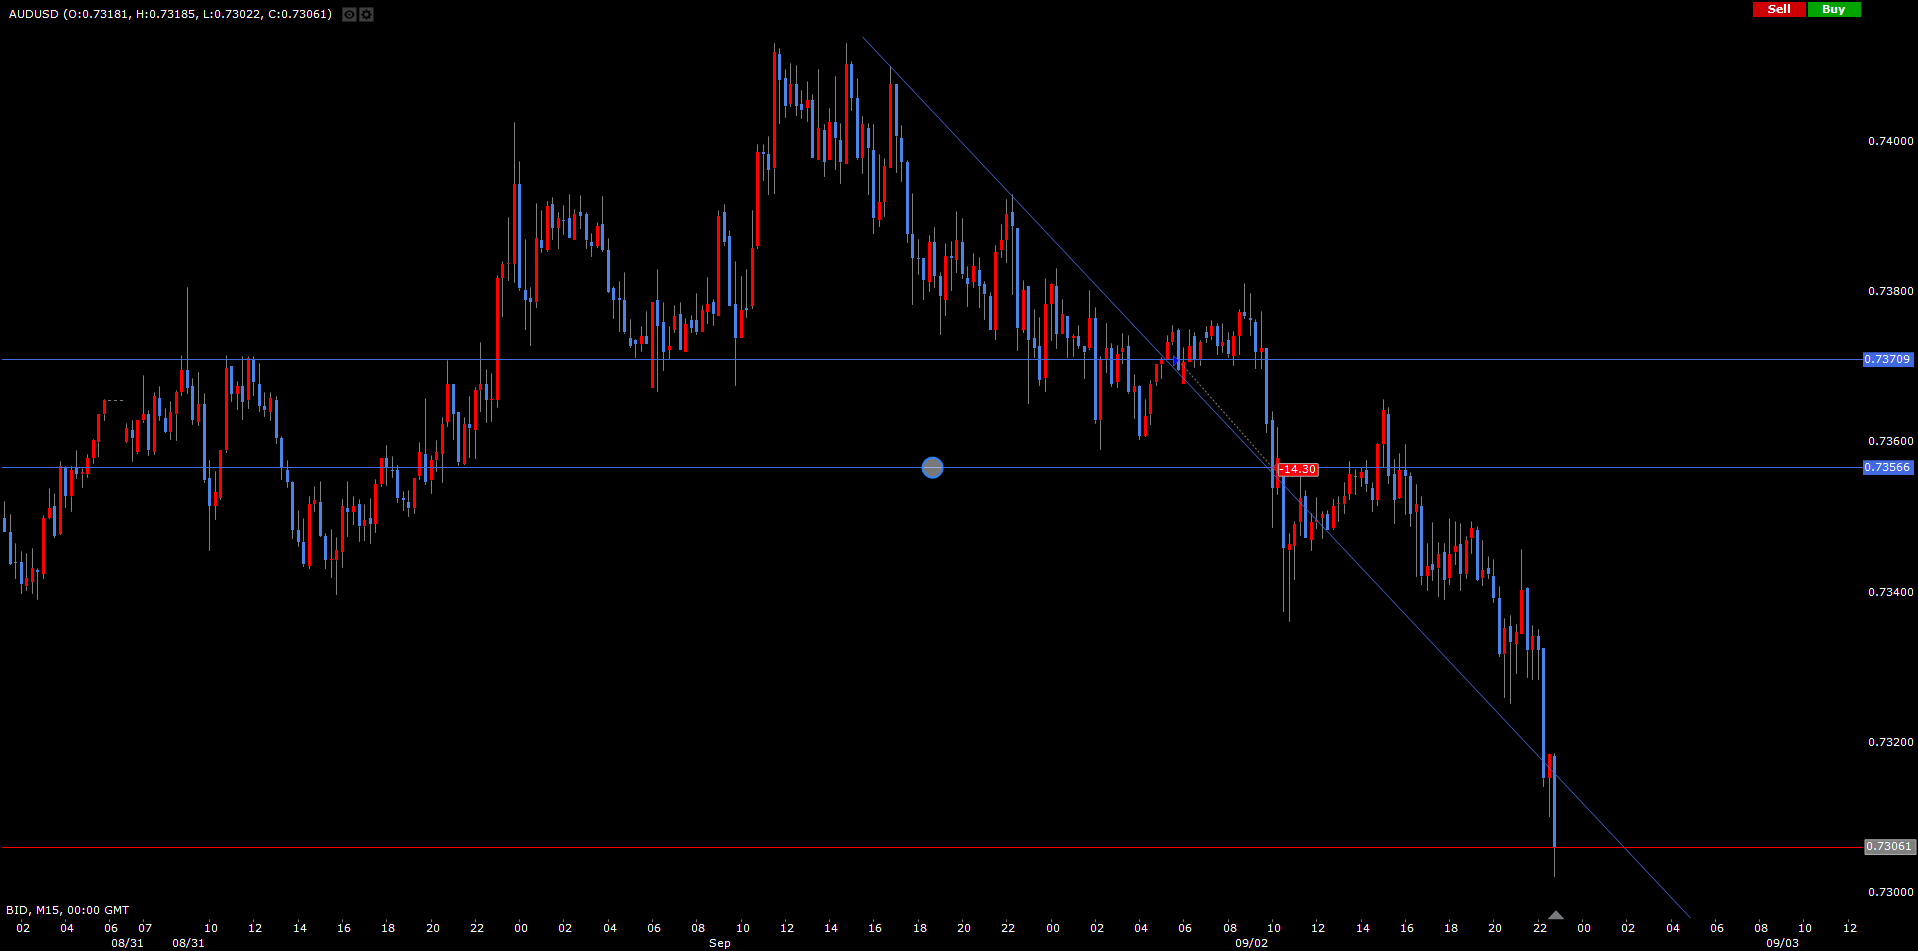Viewport: 1918px width, 951px height.
Task: Click the 0.74000 price axis label
Action: coord(1890,141)
